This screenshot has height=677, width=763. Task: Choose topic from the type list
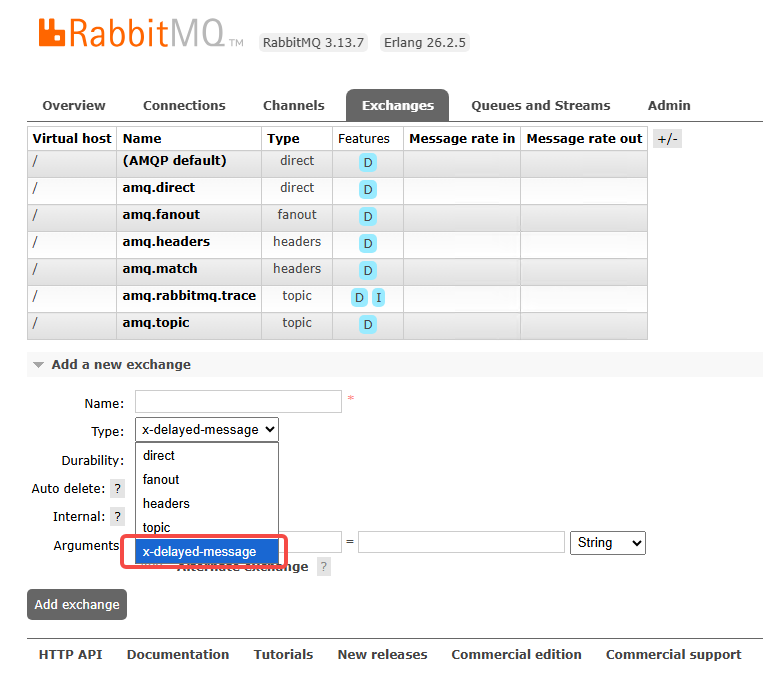coord(207,527)
